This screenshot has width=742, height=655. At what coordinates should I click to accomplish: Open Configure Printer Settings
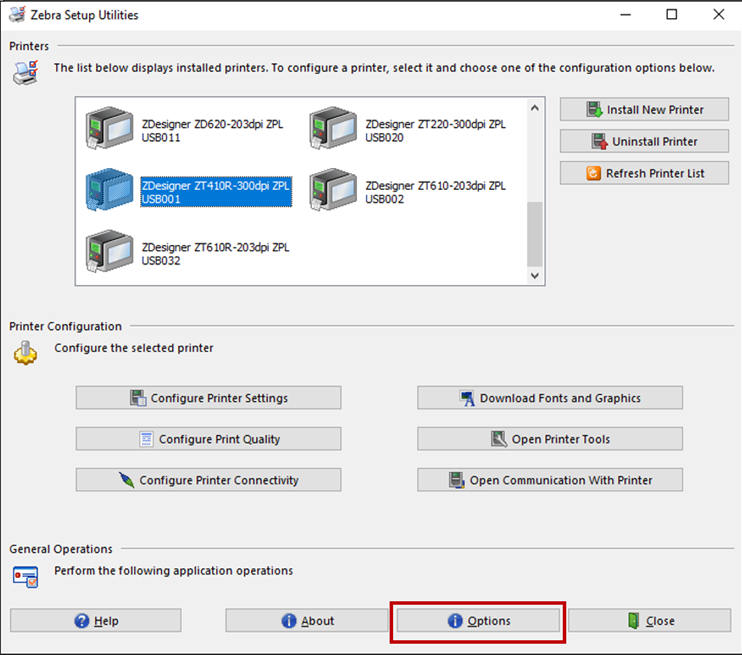tap(208, 398)
